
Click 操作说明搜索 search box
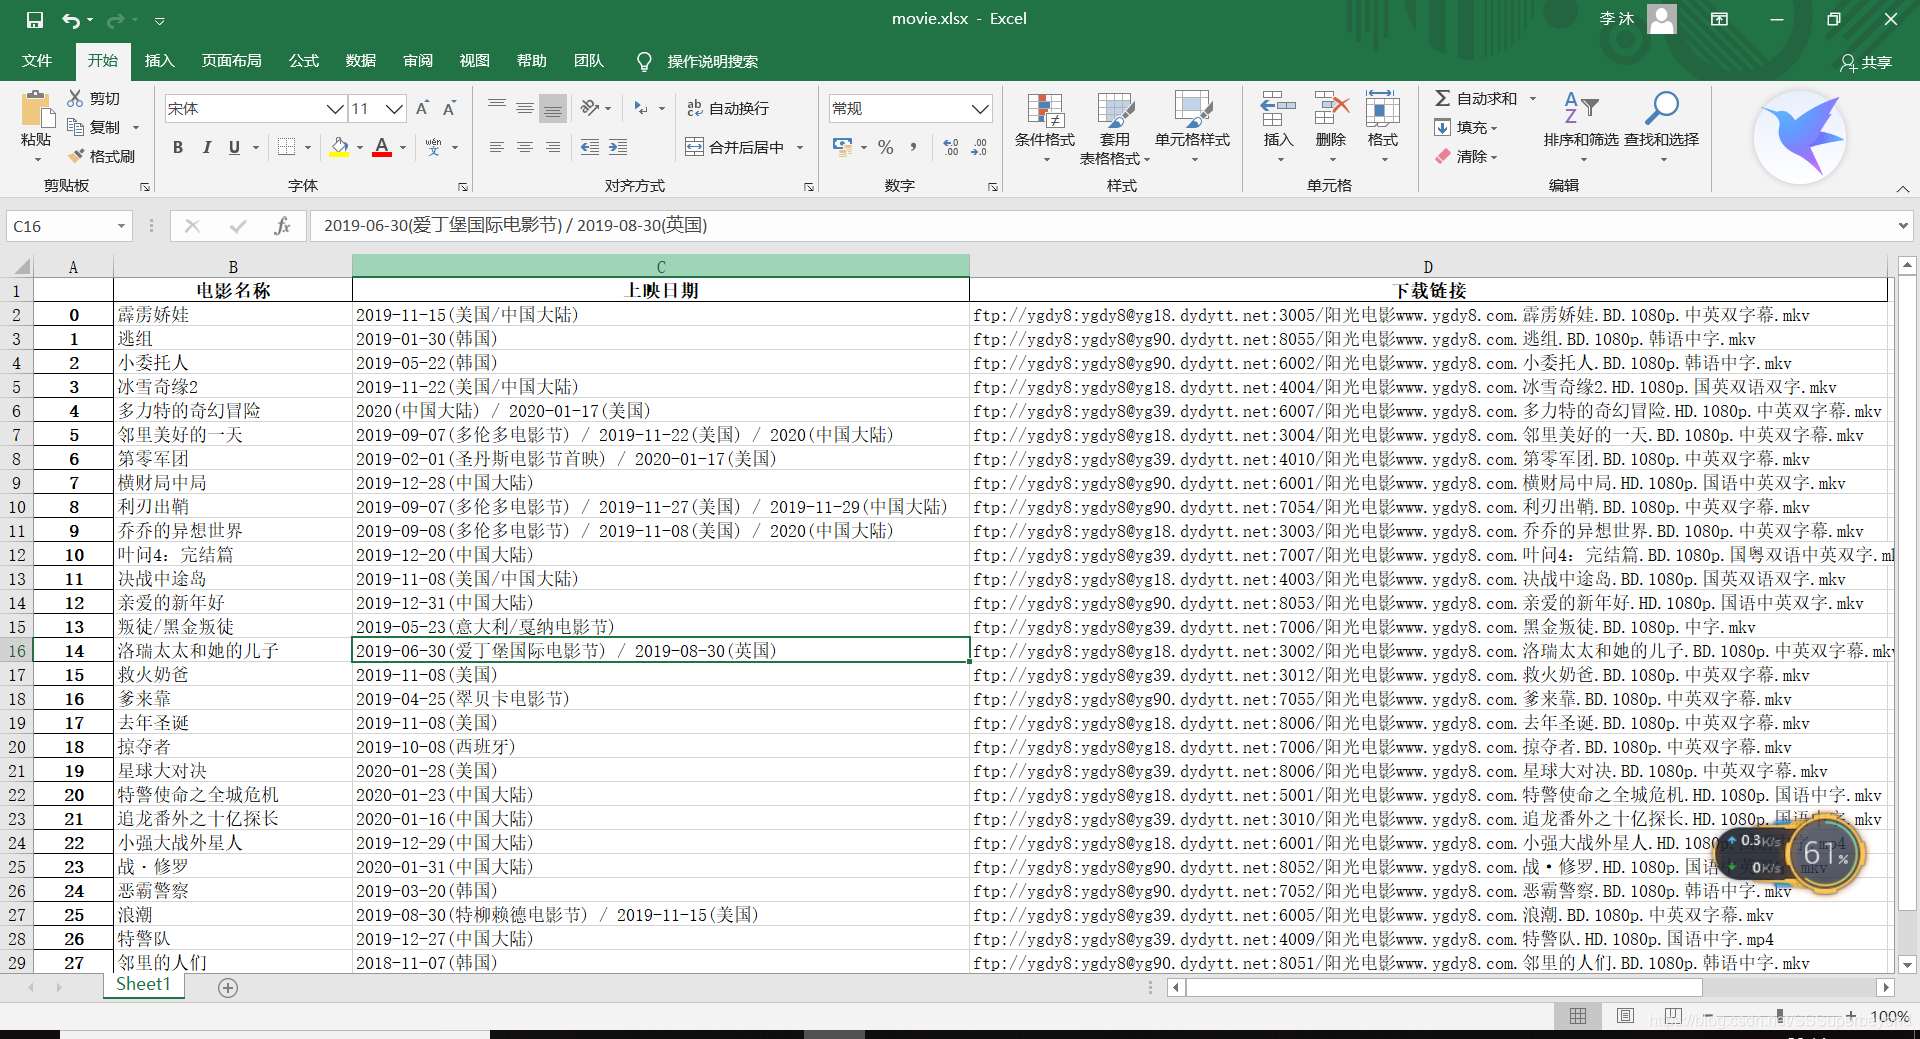(x=712, y=61)
